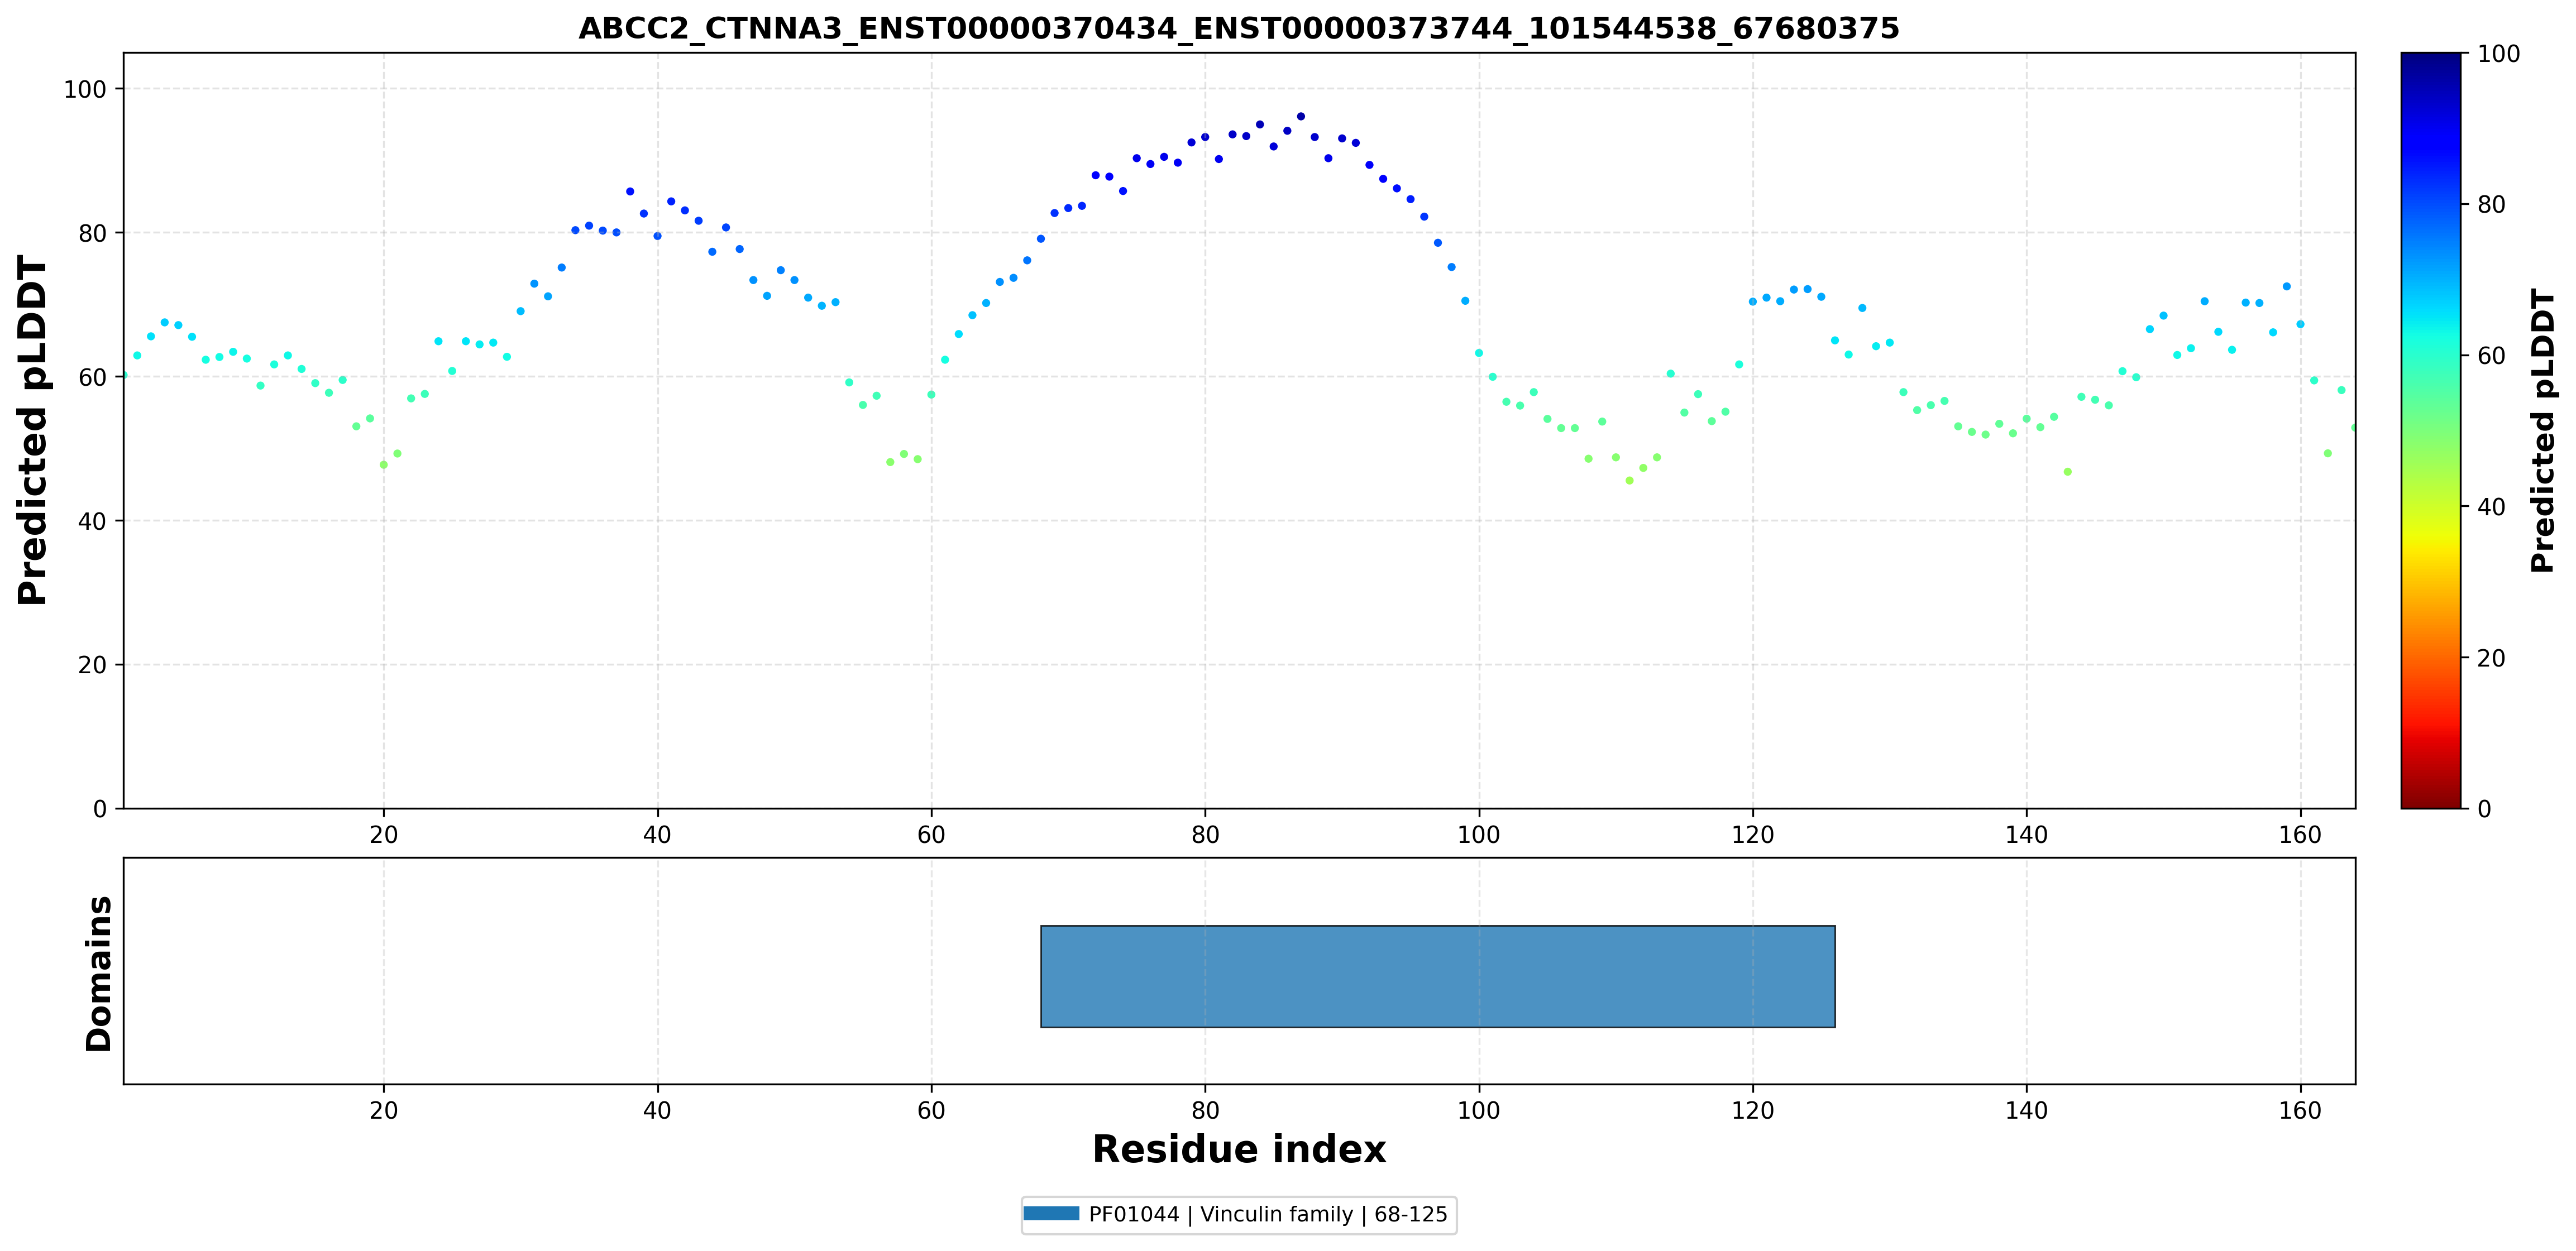The image size is (2576, 1251).
Task: Click the legend text PF01044 Vinculin family
Action: click(x=1268, y=1214)
